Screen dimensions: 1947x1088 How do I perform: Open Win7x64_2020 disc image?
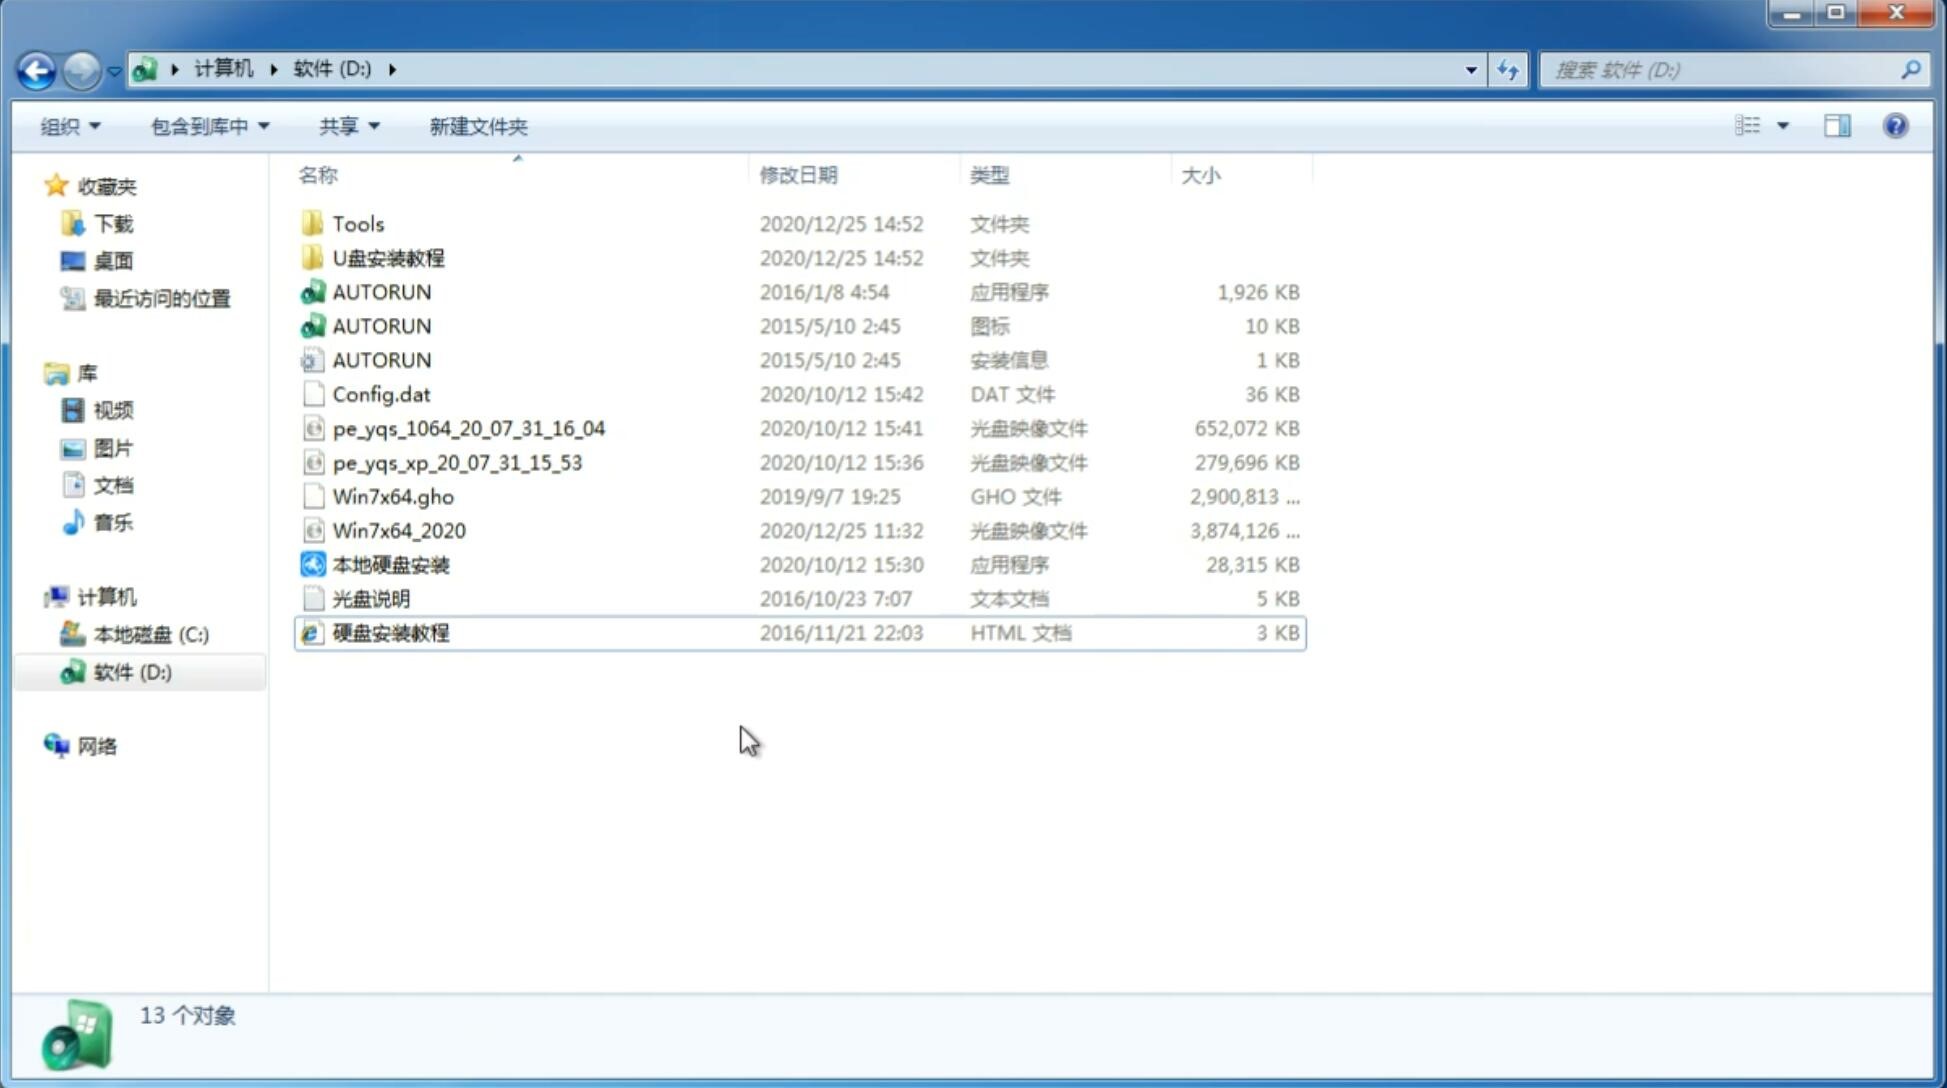point(397,529)
